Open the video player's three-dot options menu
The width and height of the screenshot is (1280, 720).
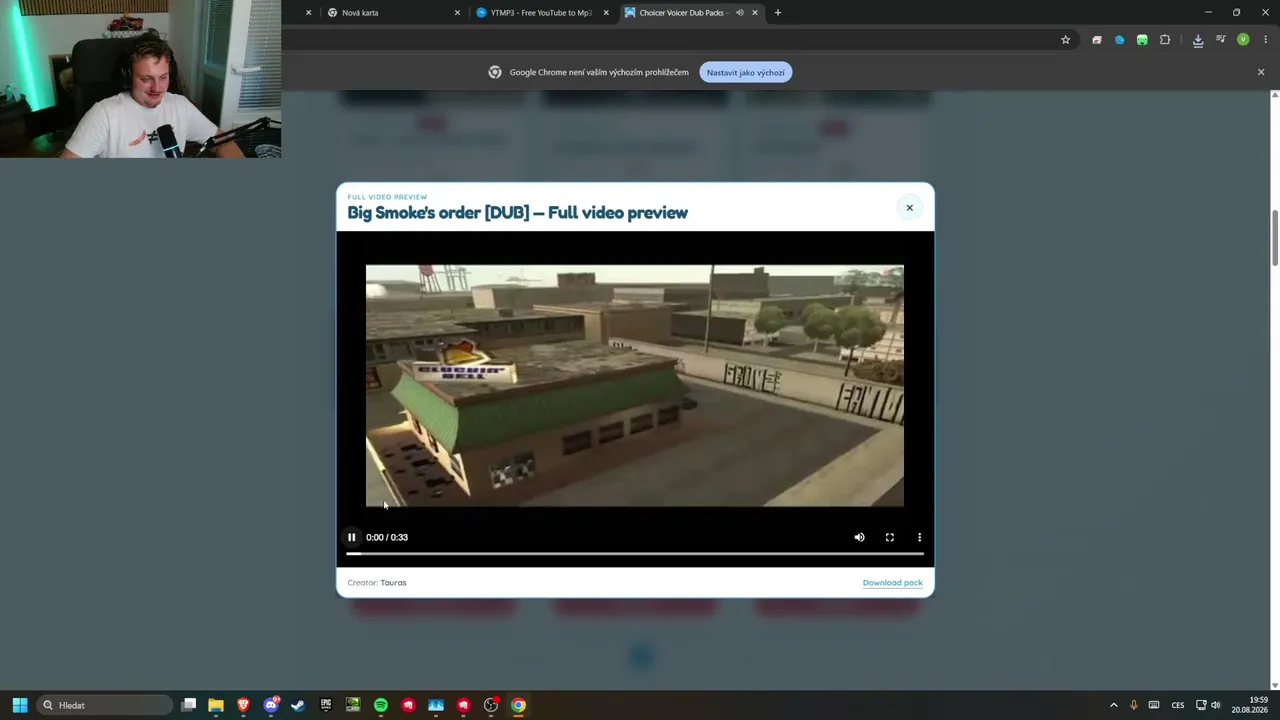[x=919, y=537]
